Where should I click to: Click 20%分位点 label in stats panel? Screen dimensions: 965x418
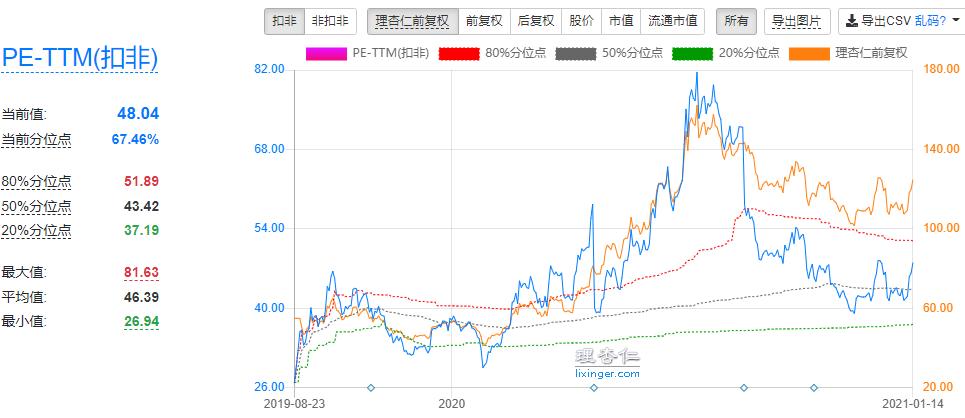(36, 231)
